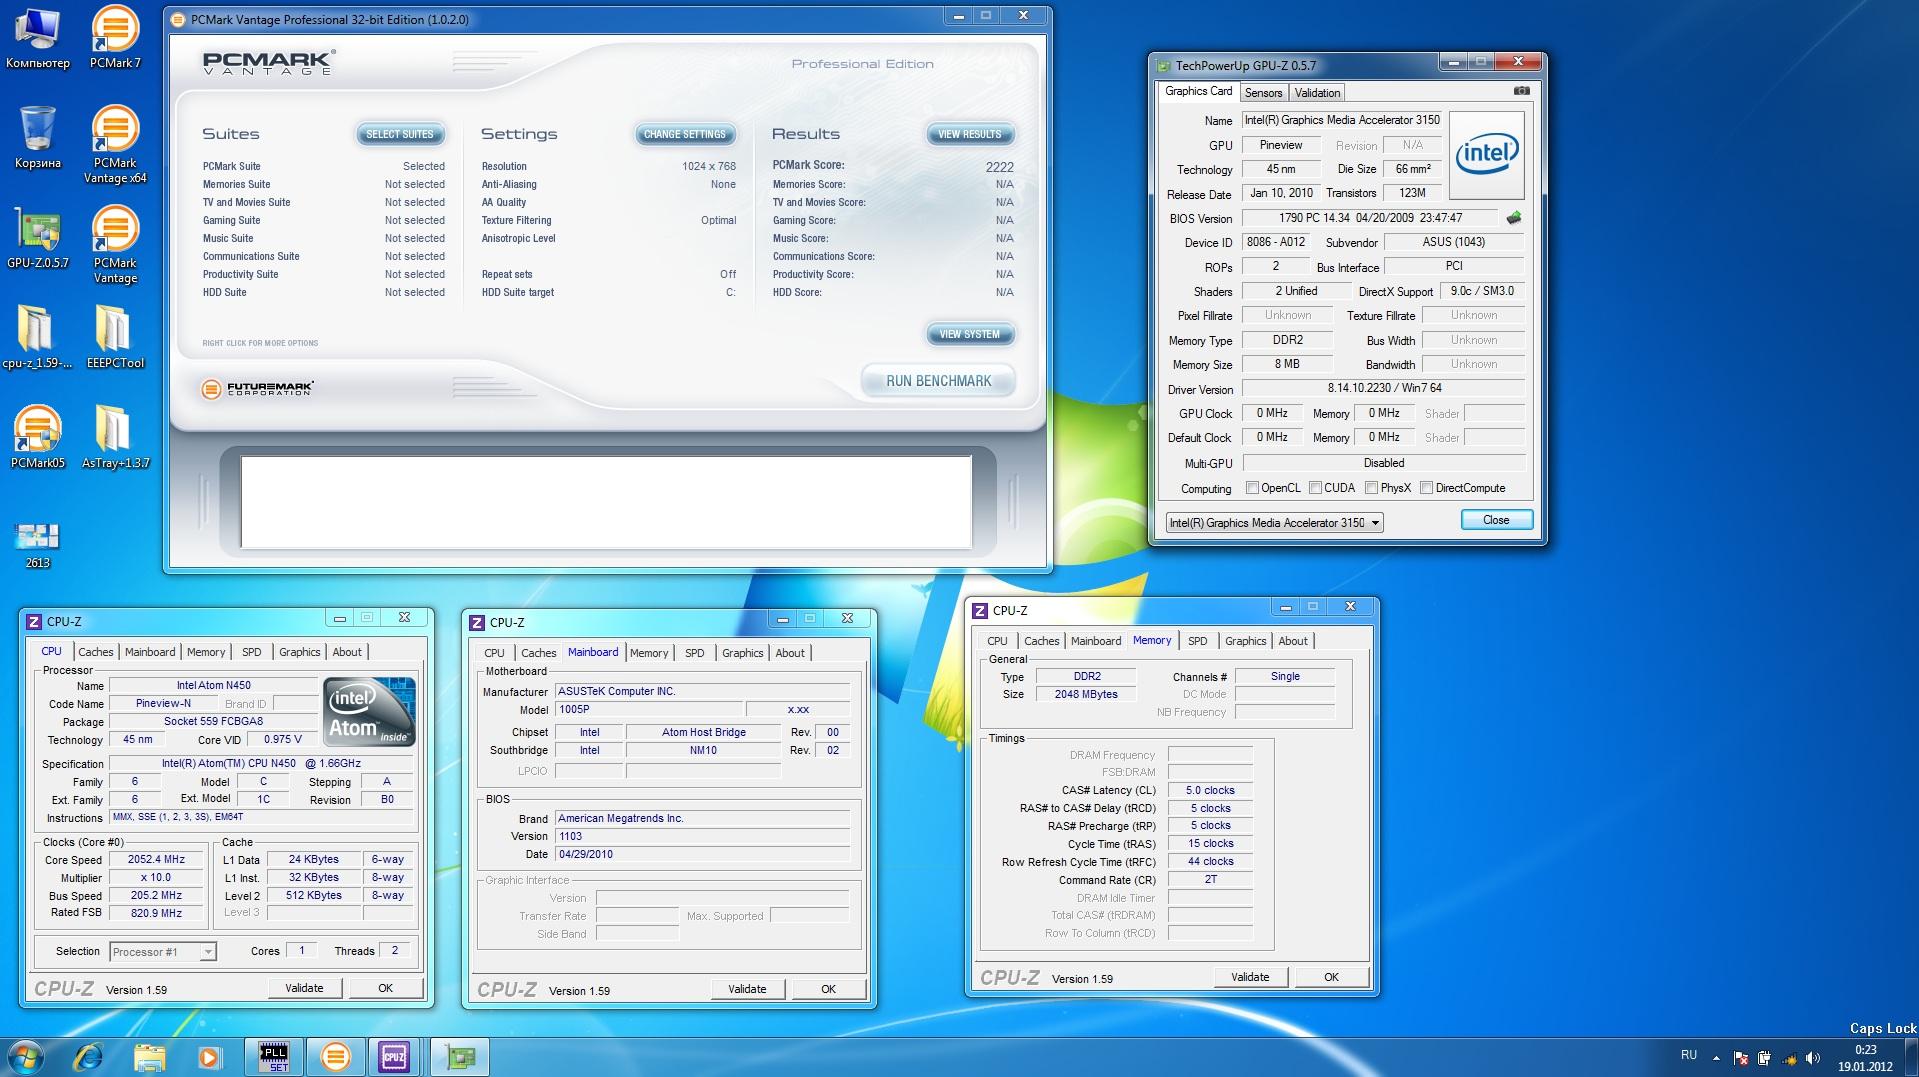
Task: Click the GPU-Z BIOS save chip icon
Action: click(x=1514, y=218)
